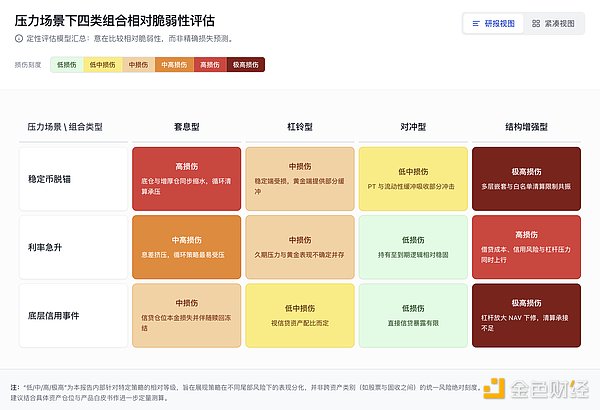Image resolution: width=600 pixels, height=410 pixels.
Task: Click the info icon beside the subtitle
Action: click(19, 38)
